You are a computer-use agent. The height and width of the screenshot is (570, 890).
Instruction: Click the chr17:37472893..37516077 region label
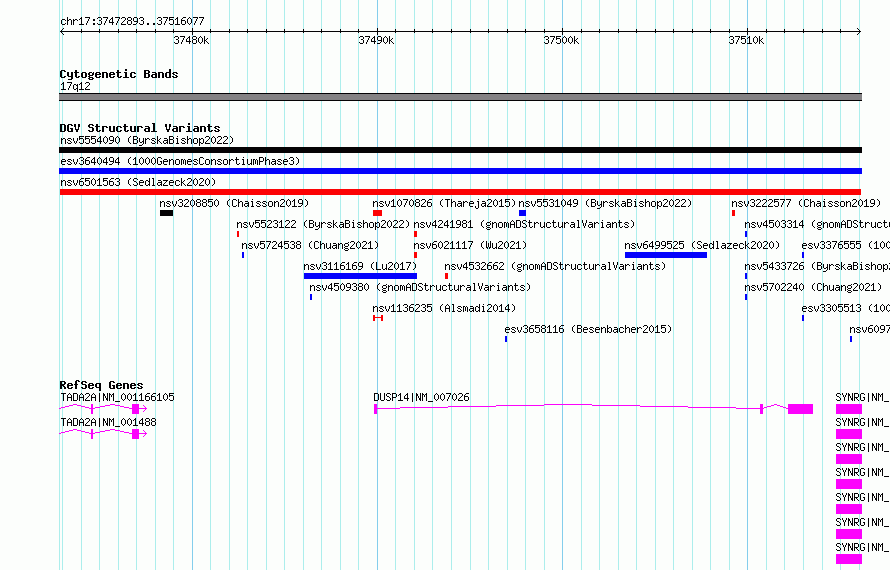click(x=132, y=21)
